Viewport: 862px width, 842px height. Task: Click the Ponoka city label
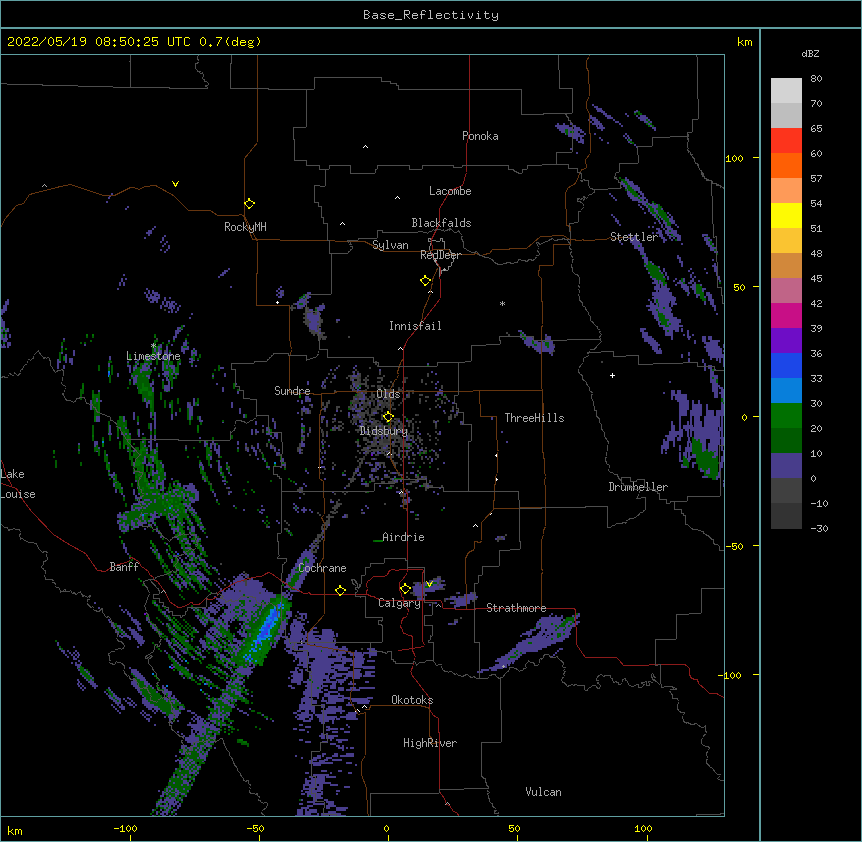click(480, 136)
